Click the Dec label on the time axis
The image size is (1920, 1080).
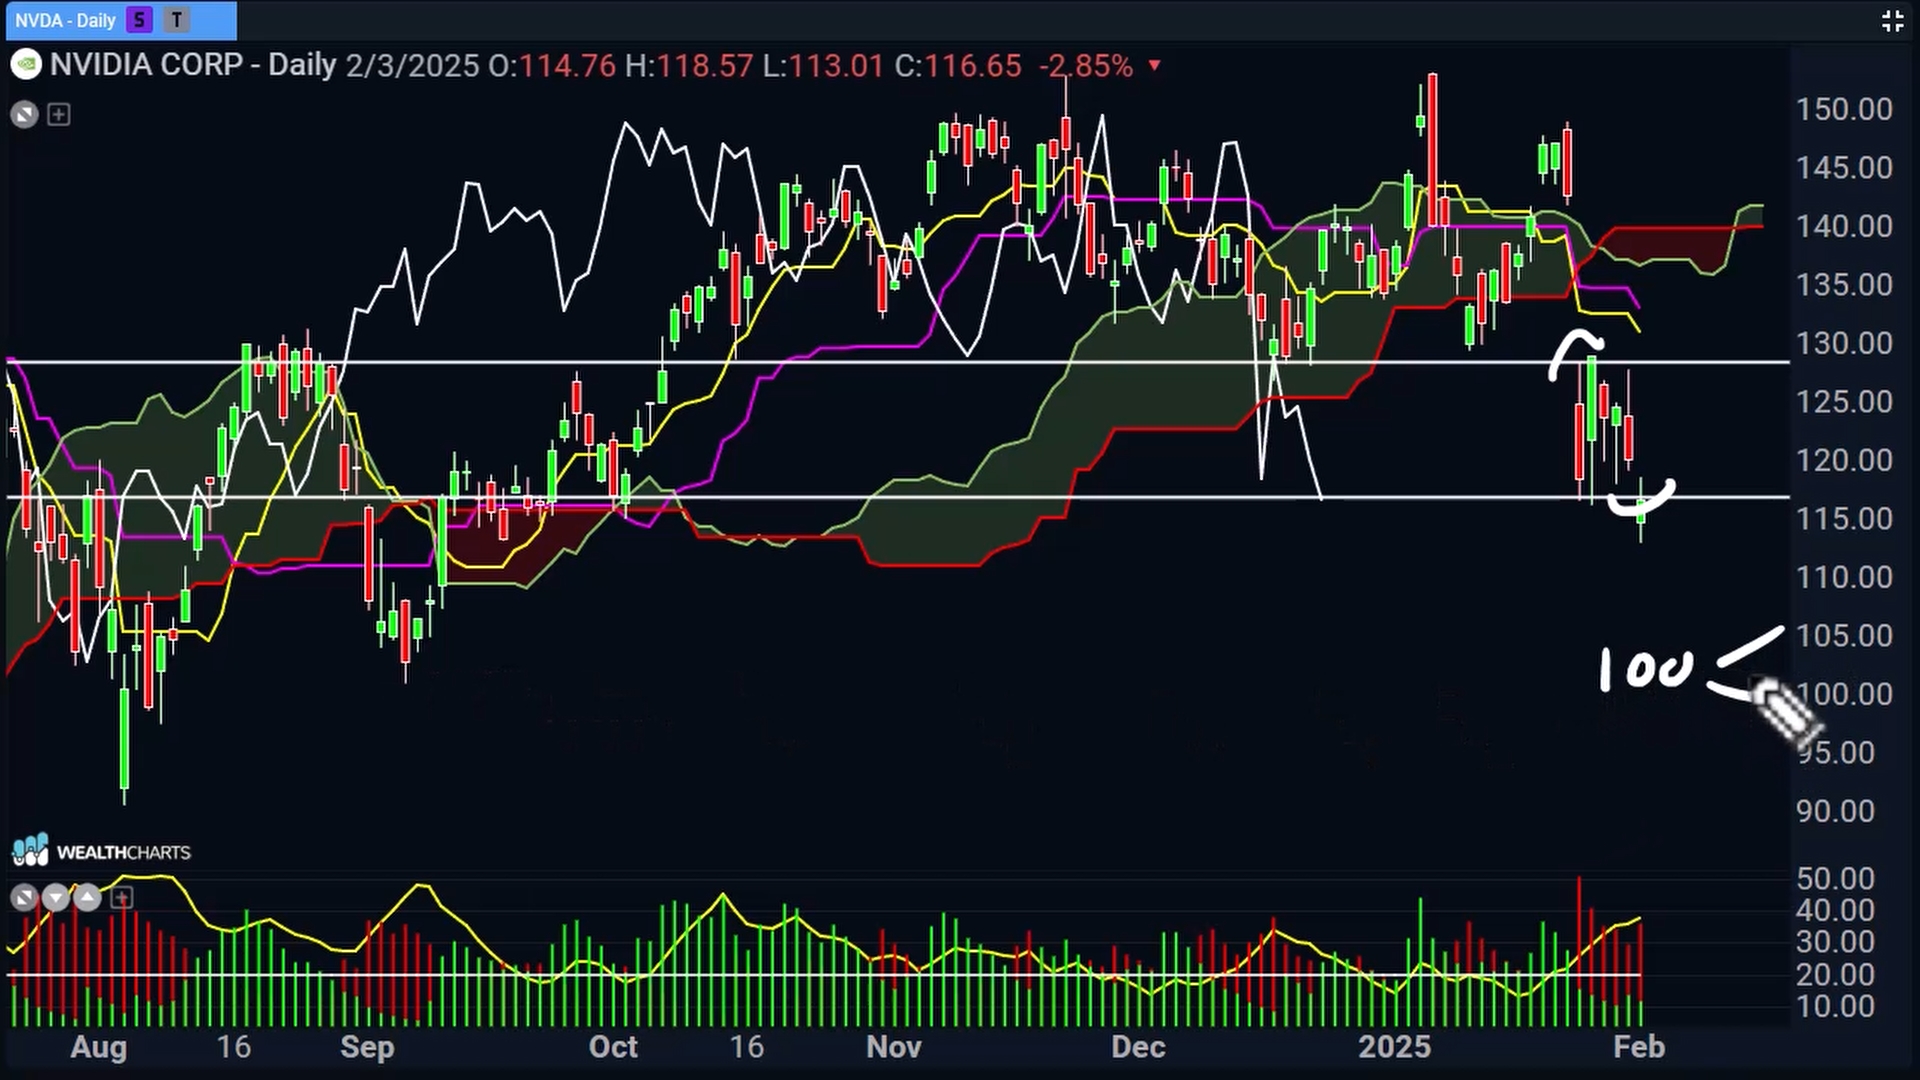tap(1138, 1047)
